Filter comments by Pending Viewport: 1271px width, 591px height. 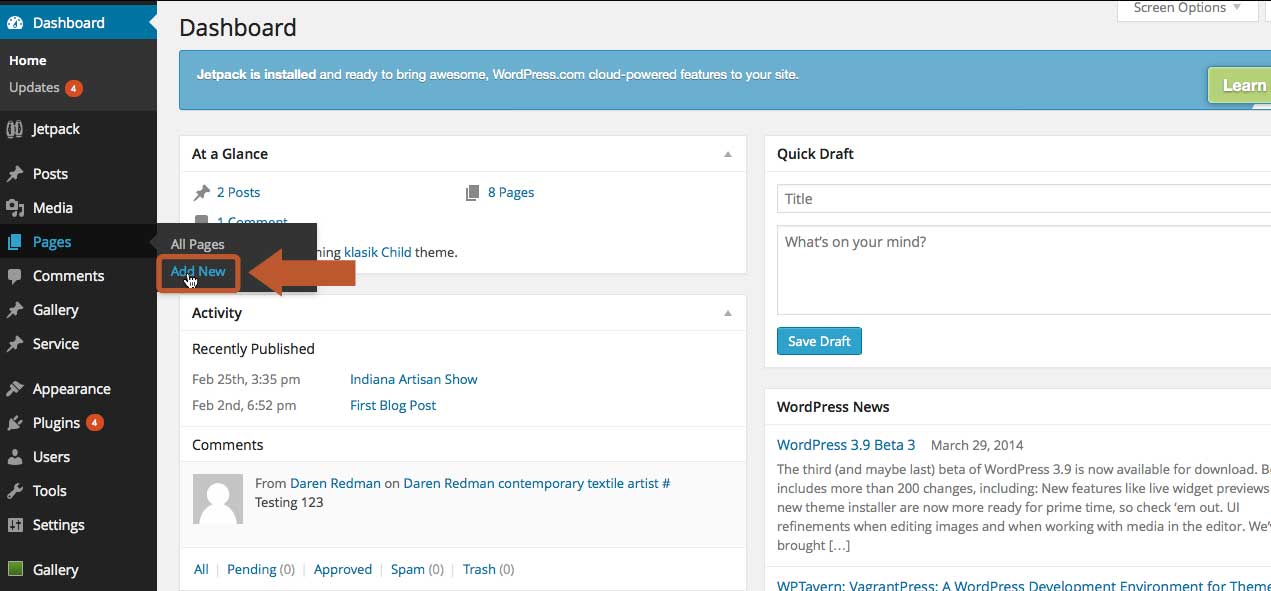(251, 570)
